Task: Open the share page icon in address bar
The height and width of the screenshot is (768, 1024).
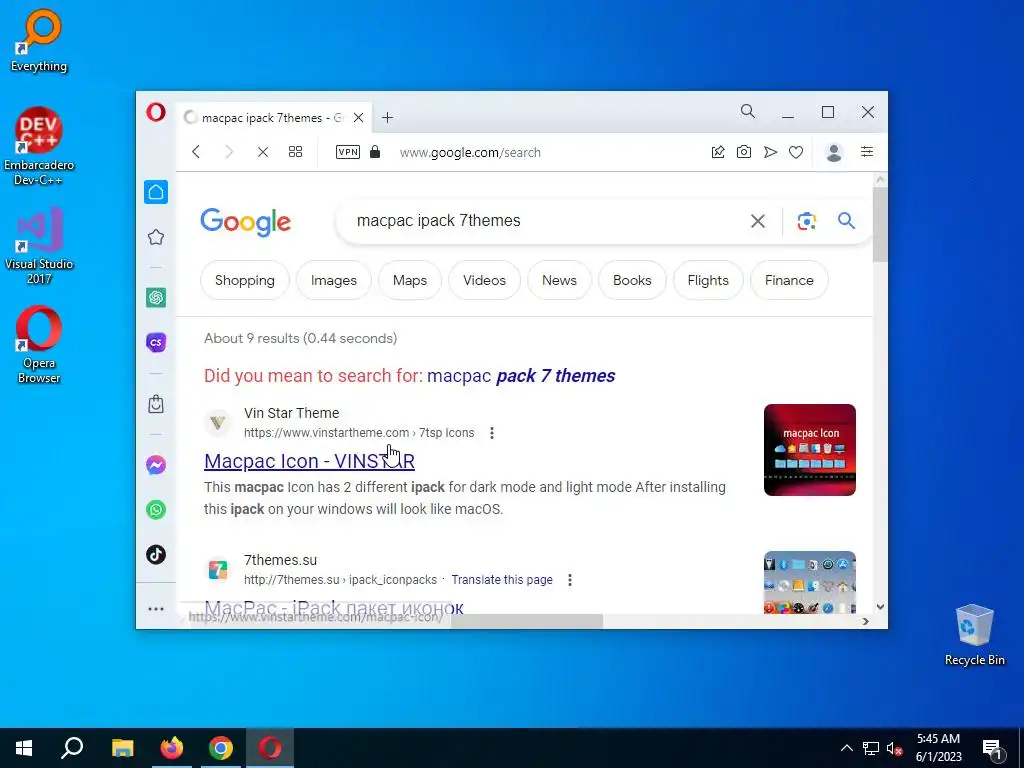Action: [x=718, y=152]
